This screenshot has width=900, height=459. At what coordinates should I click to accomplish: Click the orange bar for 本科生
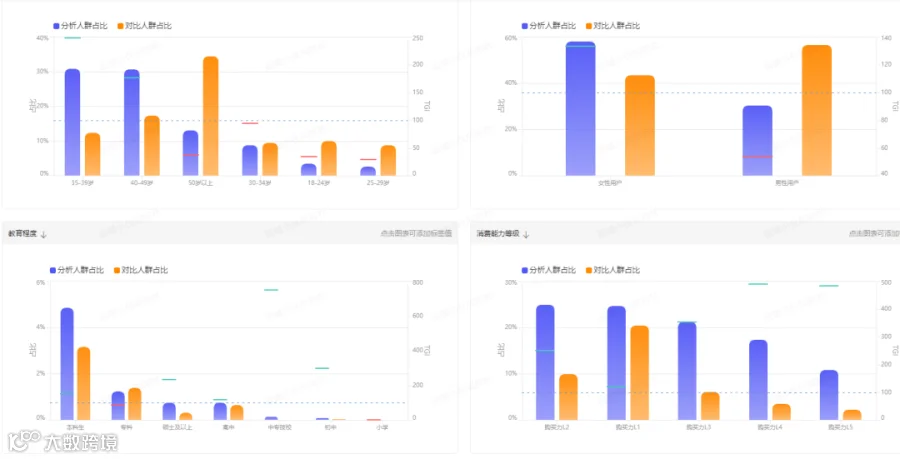tap(84, 383)
